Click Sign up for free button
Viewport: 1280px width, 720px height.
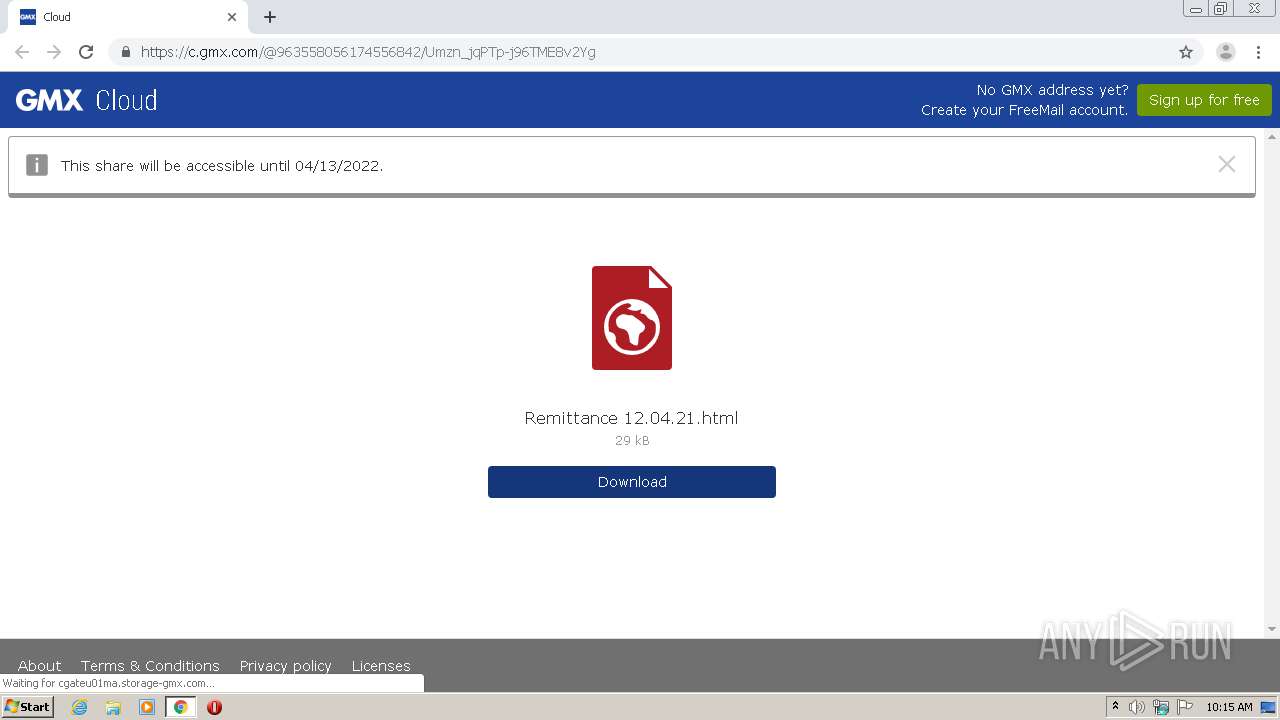pyautogui.click(x=1204, y=100)
